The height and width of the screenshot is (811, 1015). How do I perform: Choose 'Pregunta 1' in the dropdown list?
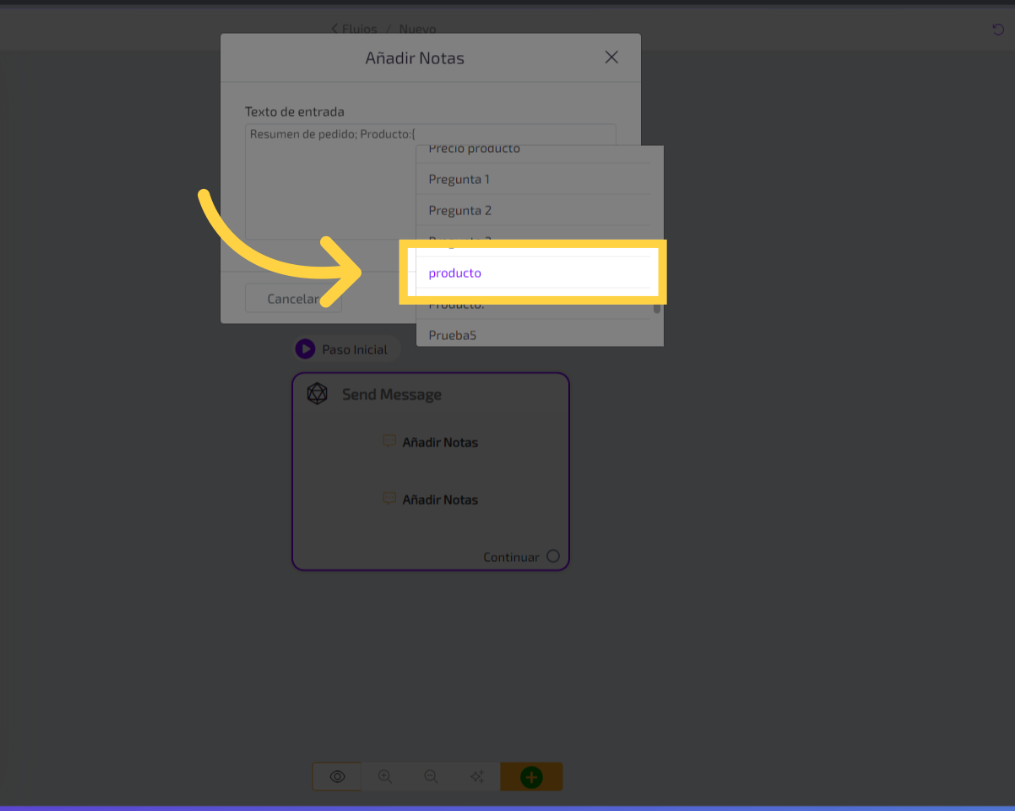click(x=459, y=180)
